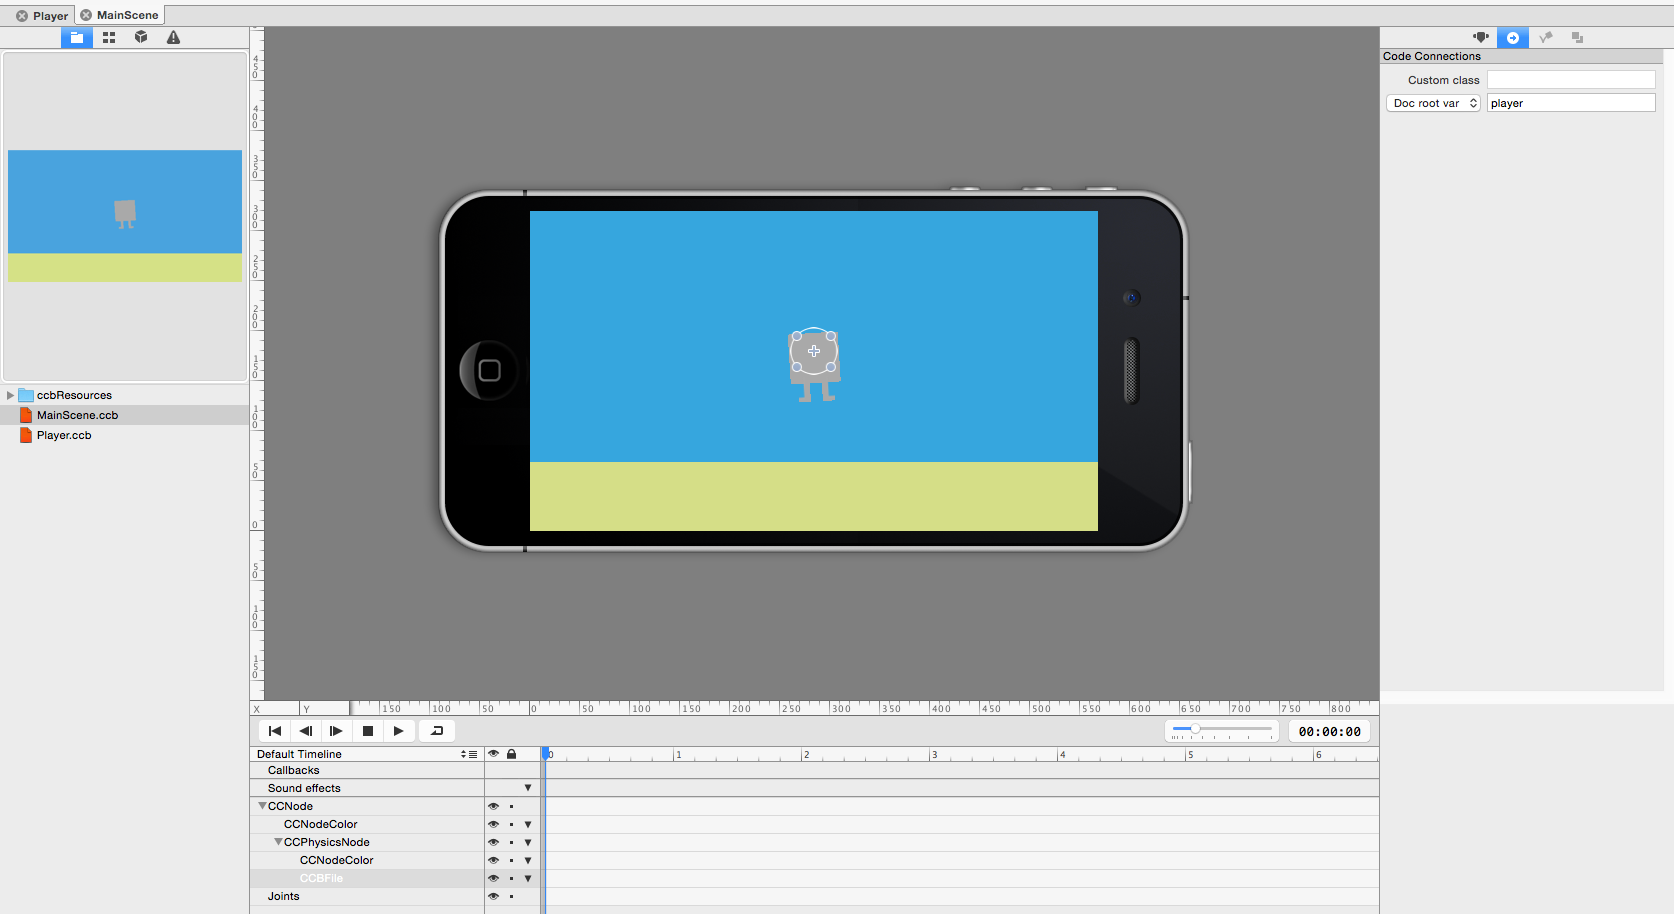
Task: Click the 00:00:00 timecode display
Action: click(1329, 731)
